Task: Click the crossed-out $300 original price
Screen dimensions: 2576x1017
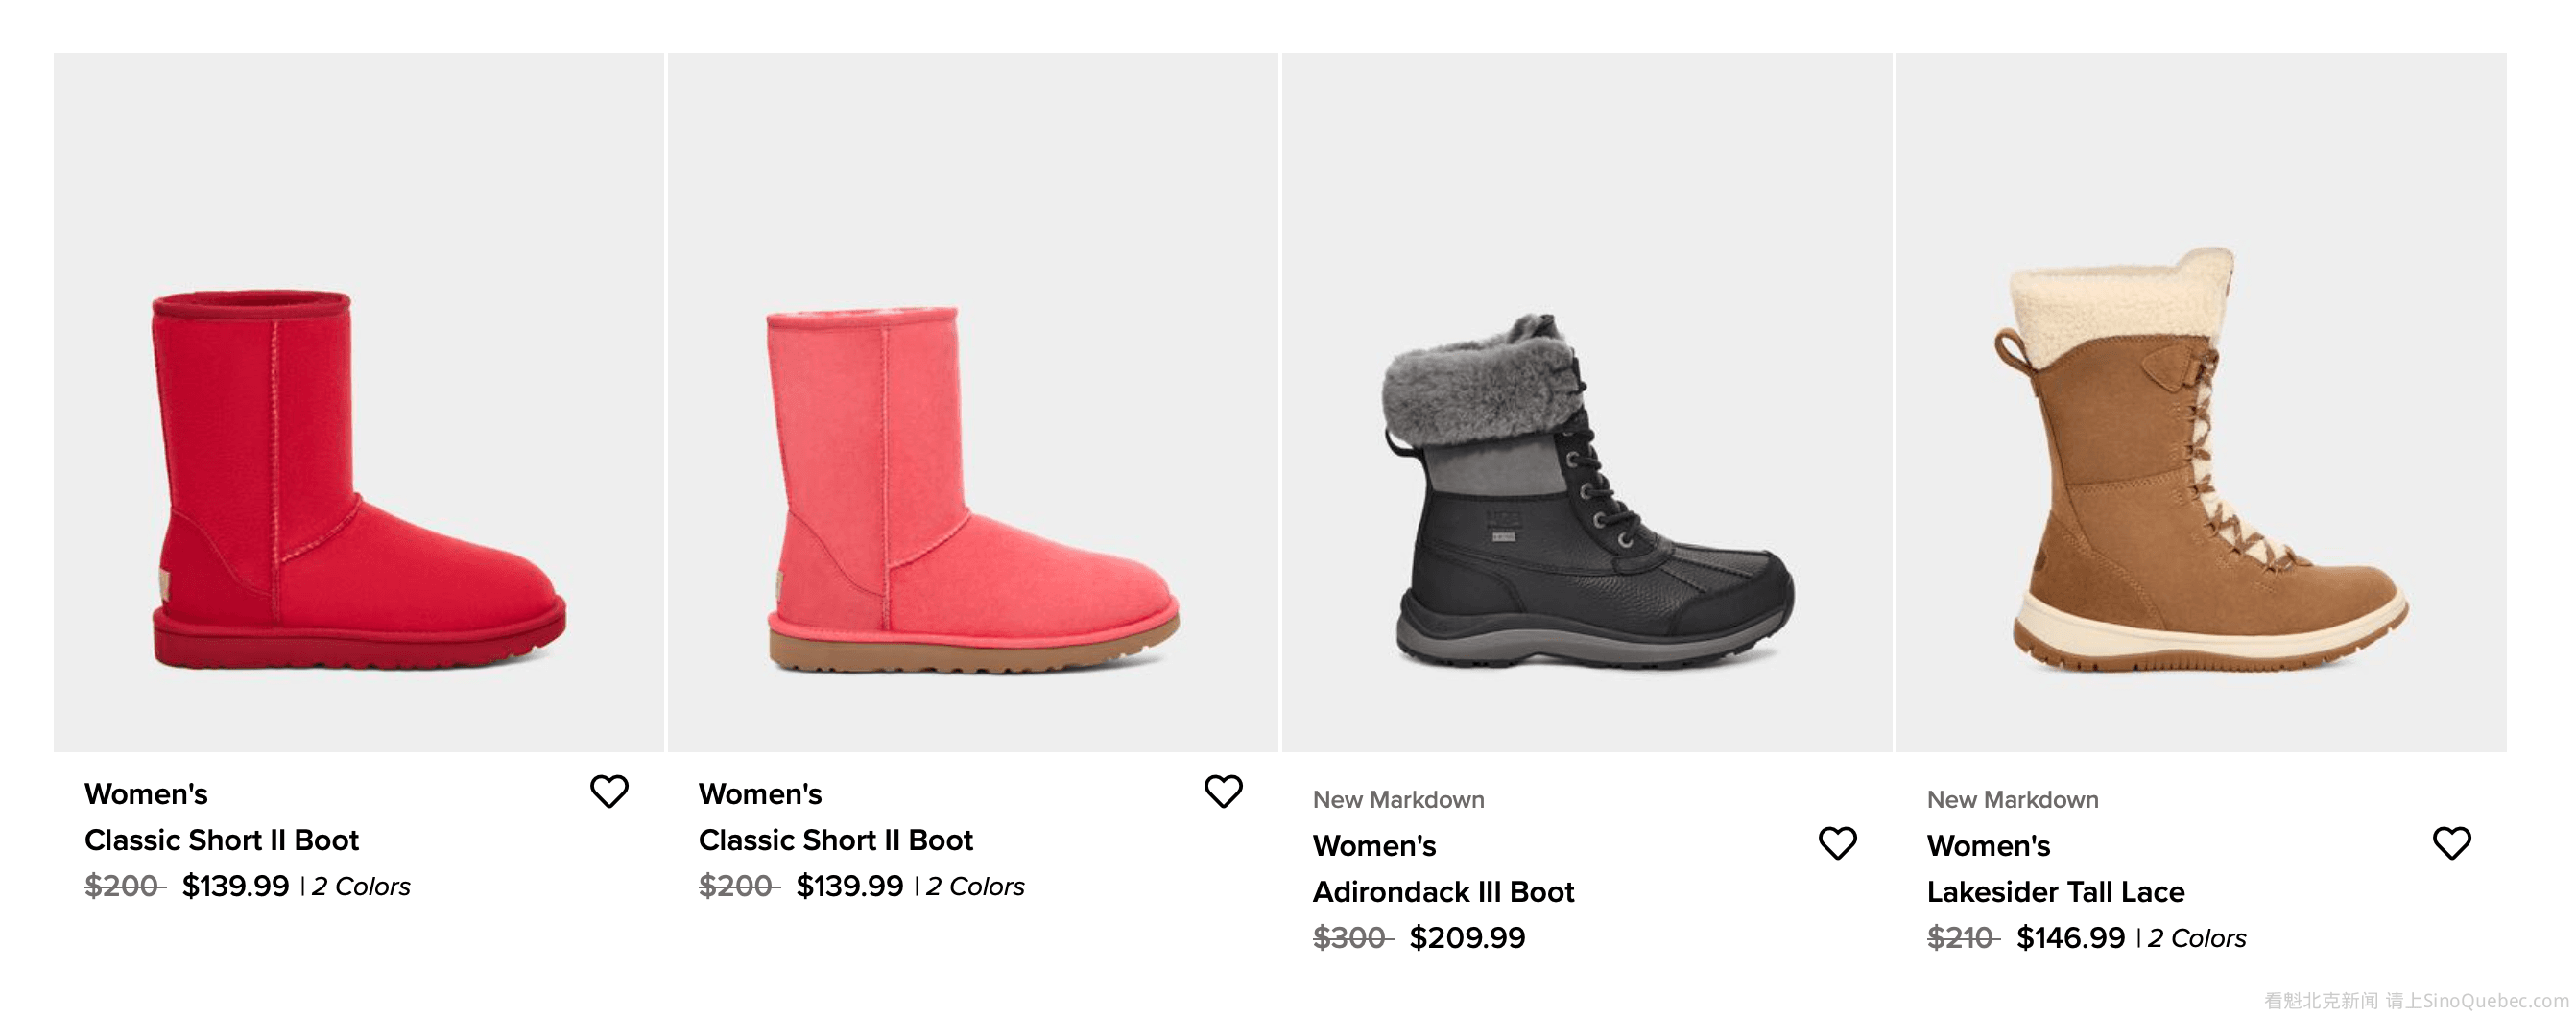Action: point(1350,938)
